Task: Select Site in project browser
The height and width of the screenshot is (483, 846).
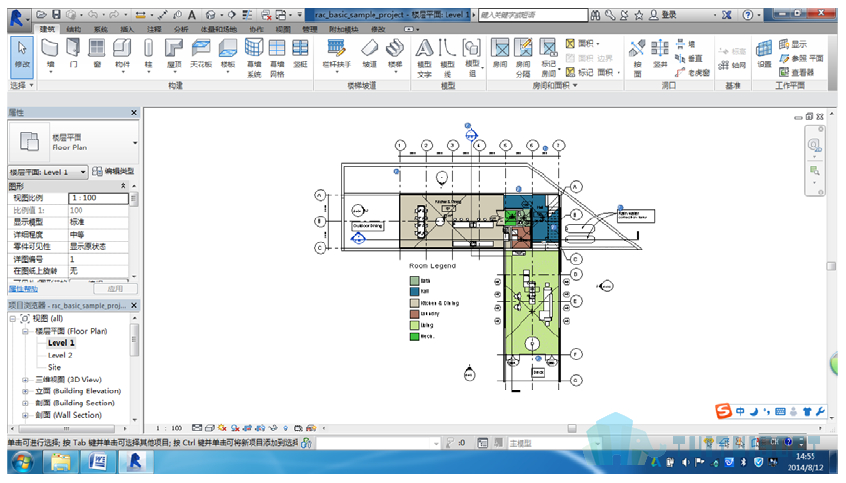Action: 54,367
